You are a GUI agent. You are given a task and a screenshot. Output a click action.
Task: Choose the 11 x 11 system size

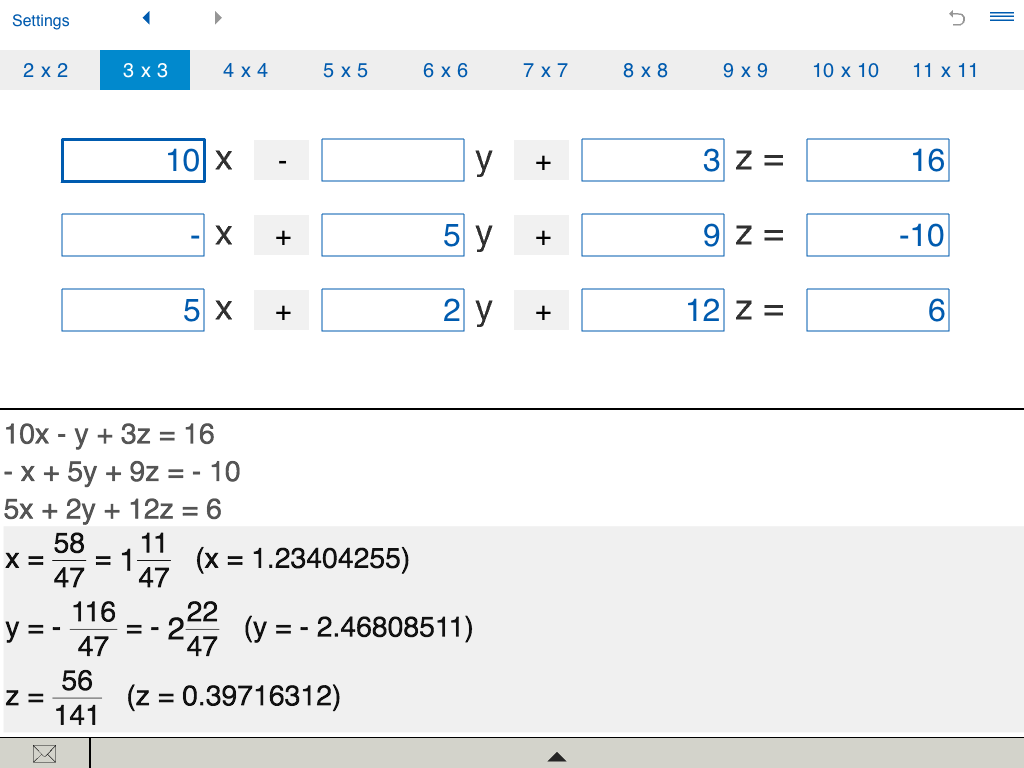(x=945, y=70)
